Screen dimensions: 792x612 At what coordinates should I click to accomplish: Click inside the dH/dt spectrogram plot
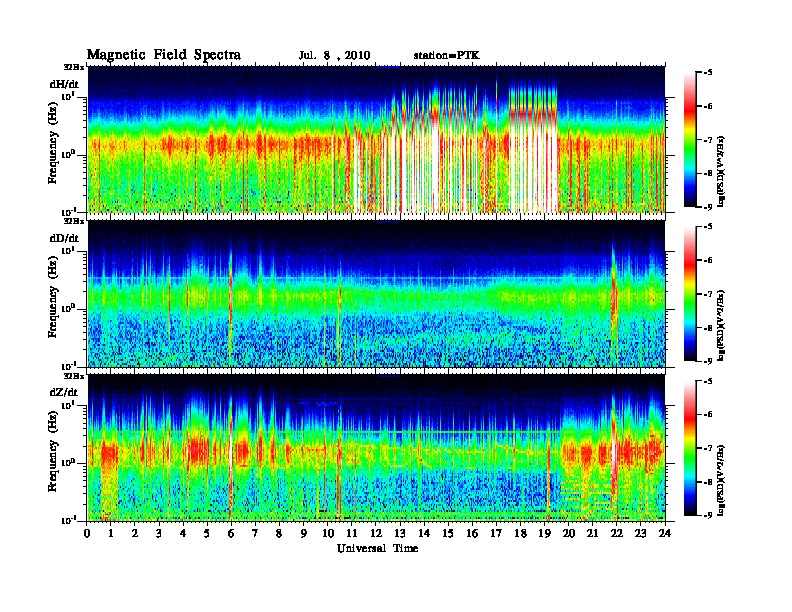[376, 139]
